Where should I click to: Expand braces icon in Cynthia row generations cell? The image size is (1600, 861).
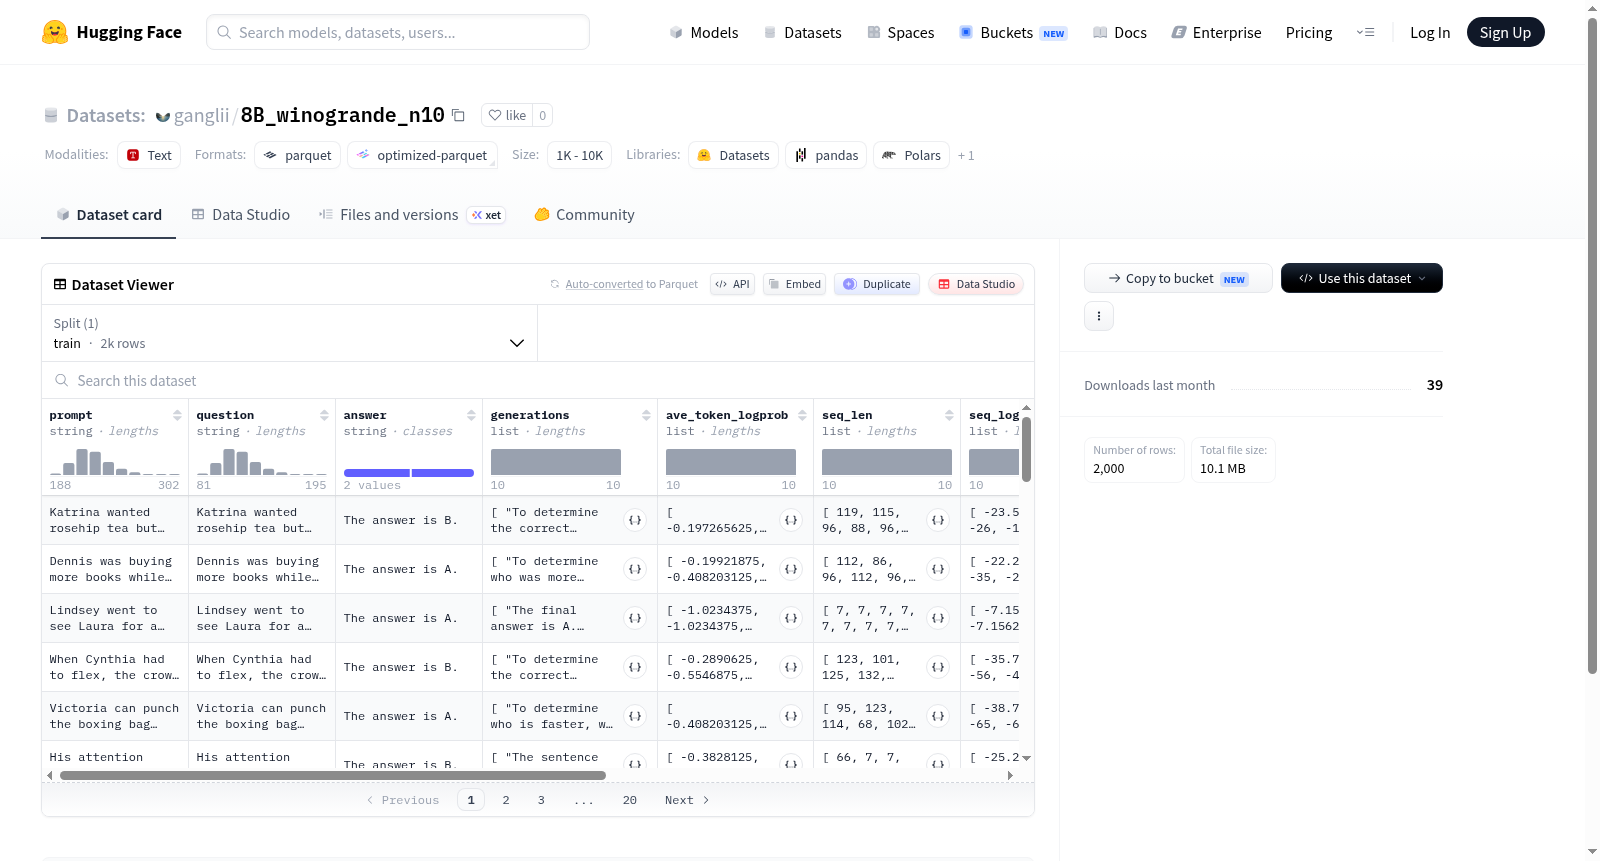635,667
